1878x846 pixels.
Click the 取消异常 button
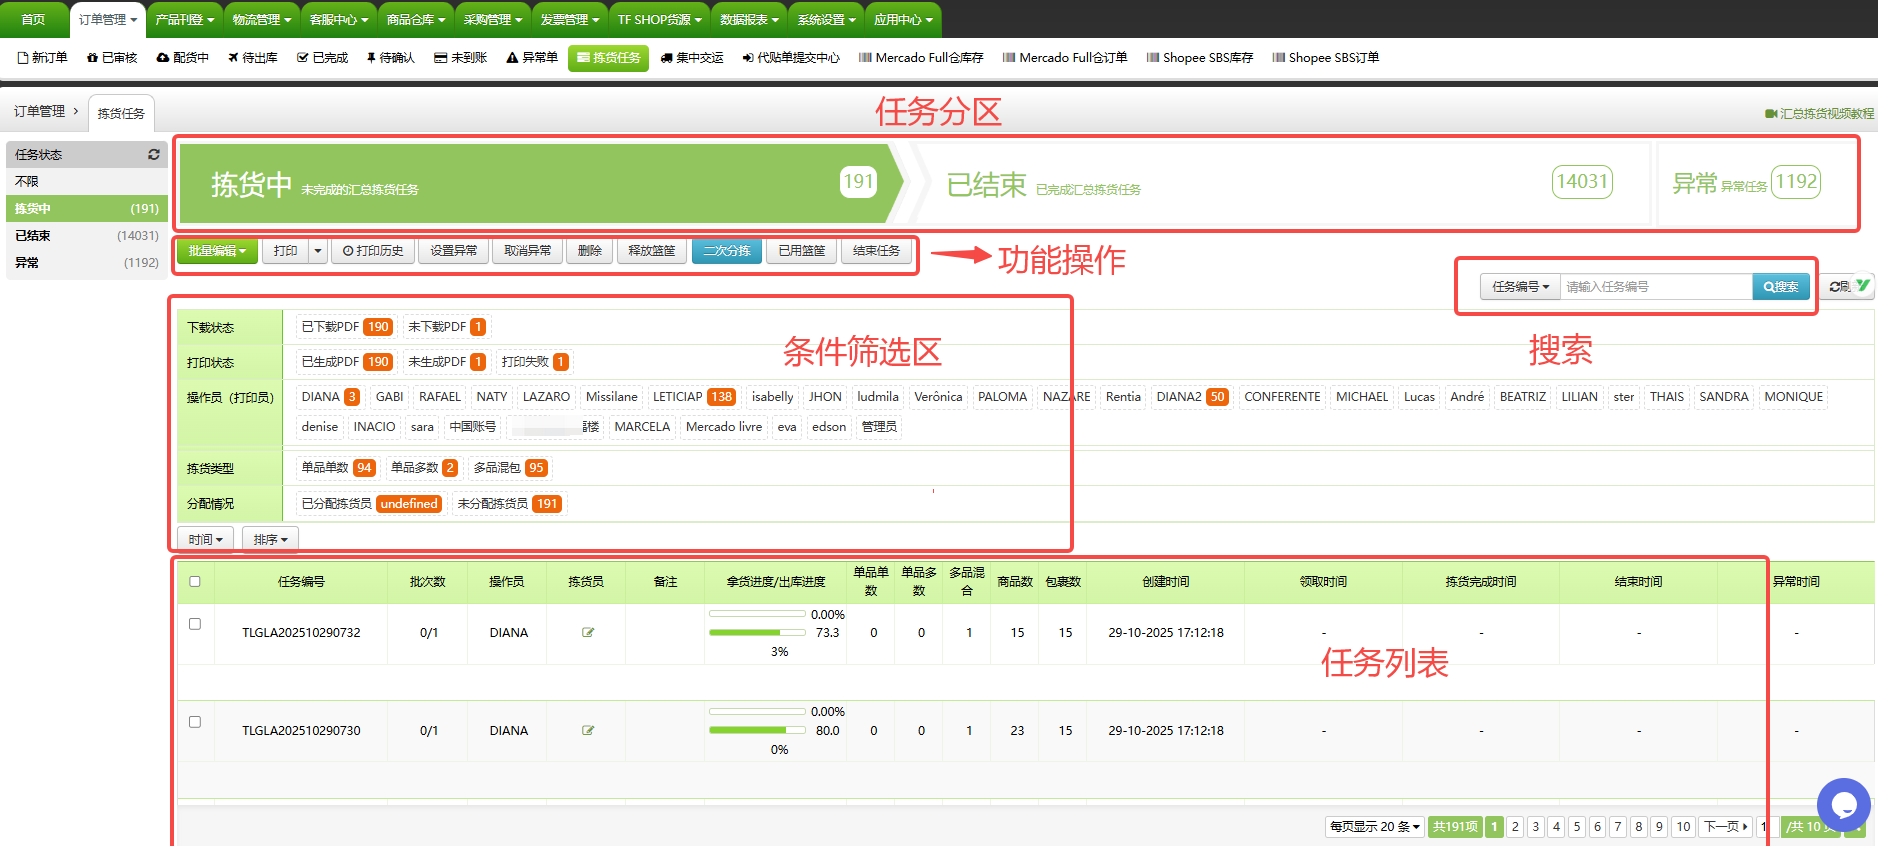(528, 251)
